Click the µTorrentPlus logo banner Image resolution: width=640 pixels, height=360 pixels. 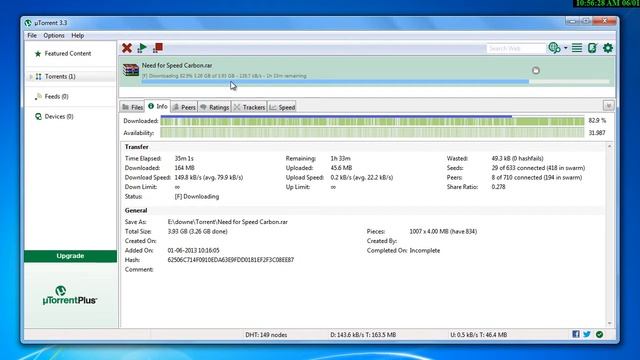(x=70, y=296)
